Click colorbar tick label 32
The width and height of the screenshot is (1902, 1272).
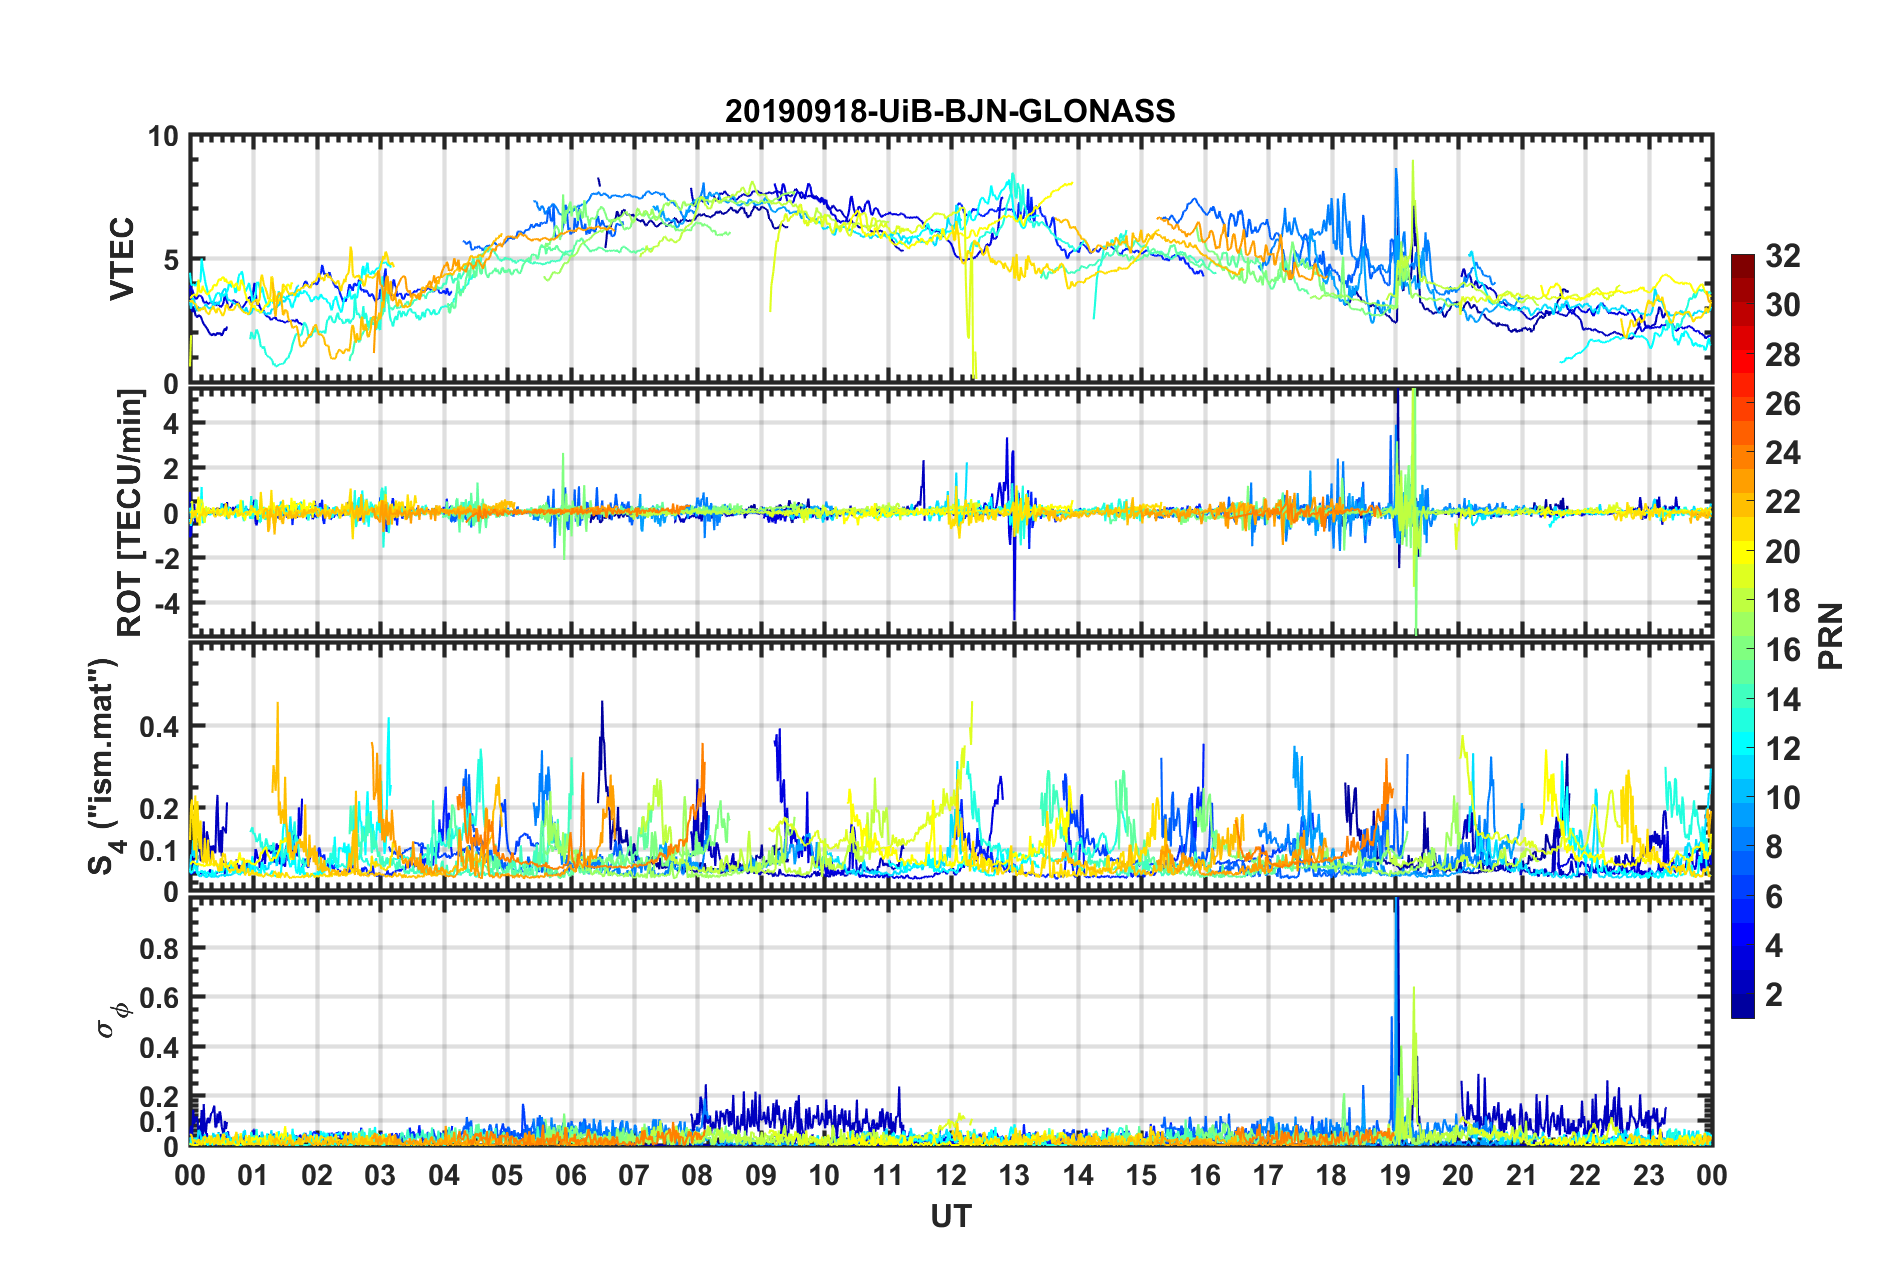[1782, 256]
